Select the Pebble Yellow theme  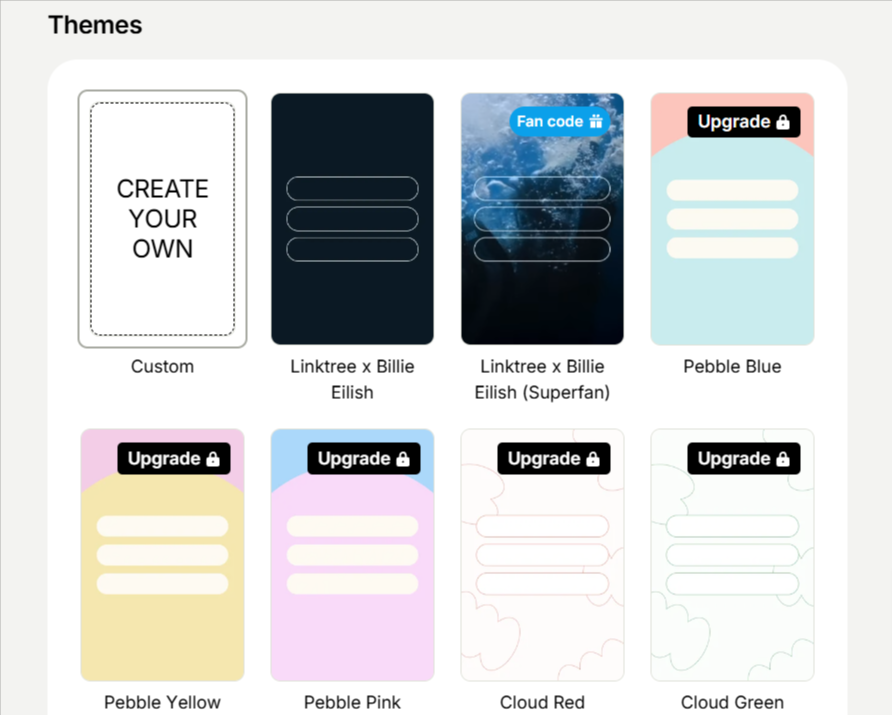[162, 570]
